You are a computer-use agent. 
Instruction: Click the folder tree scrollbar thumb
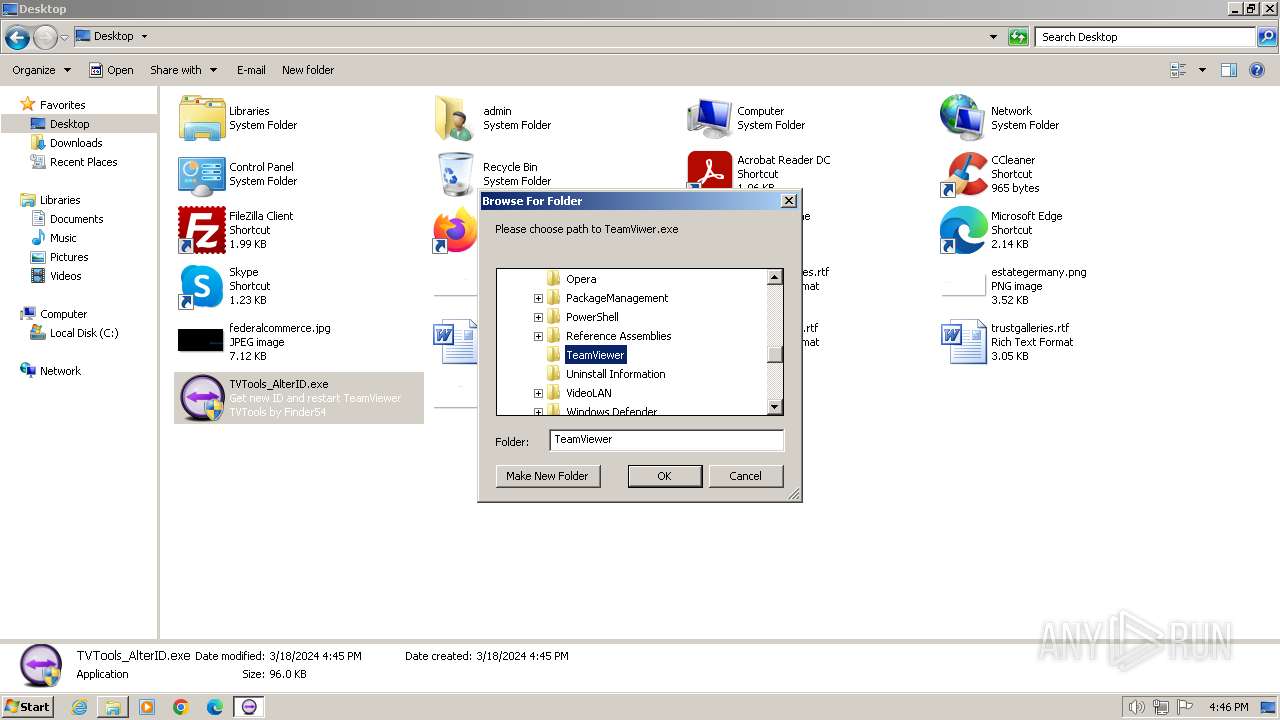[x=775, y=354]
